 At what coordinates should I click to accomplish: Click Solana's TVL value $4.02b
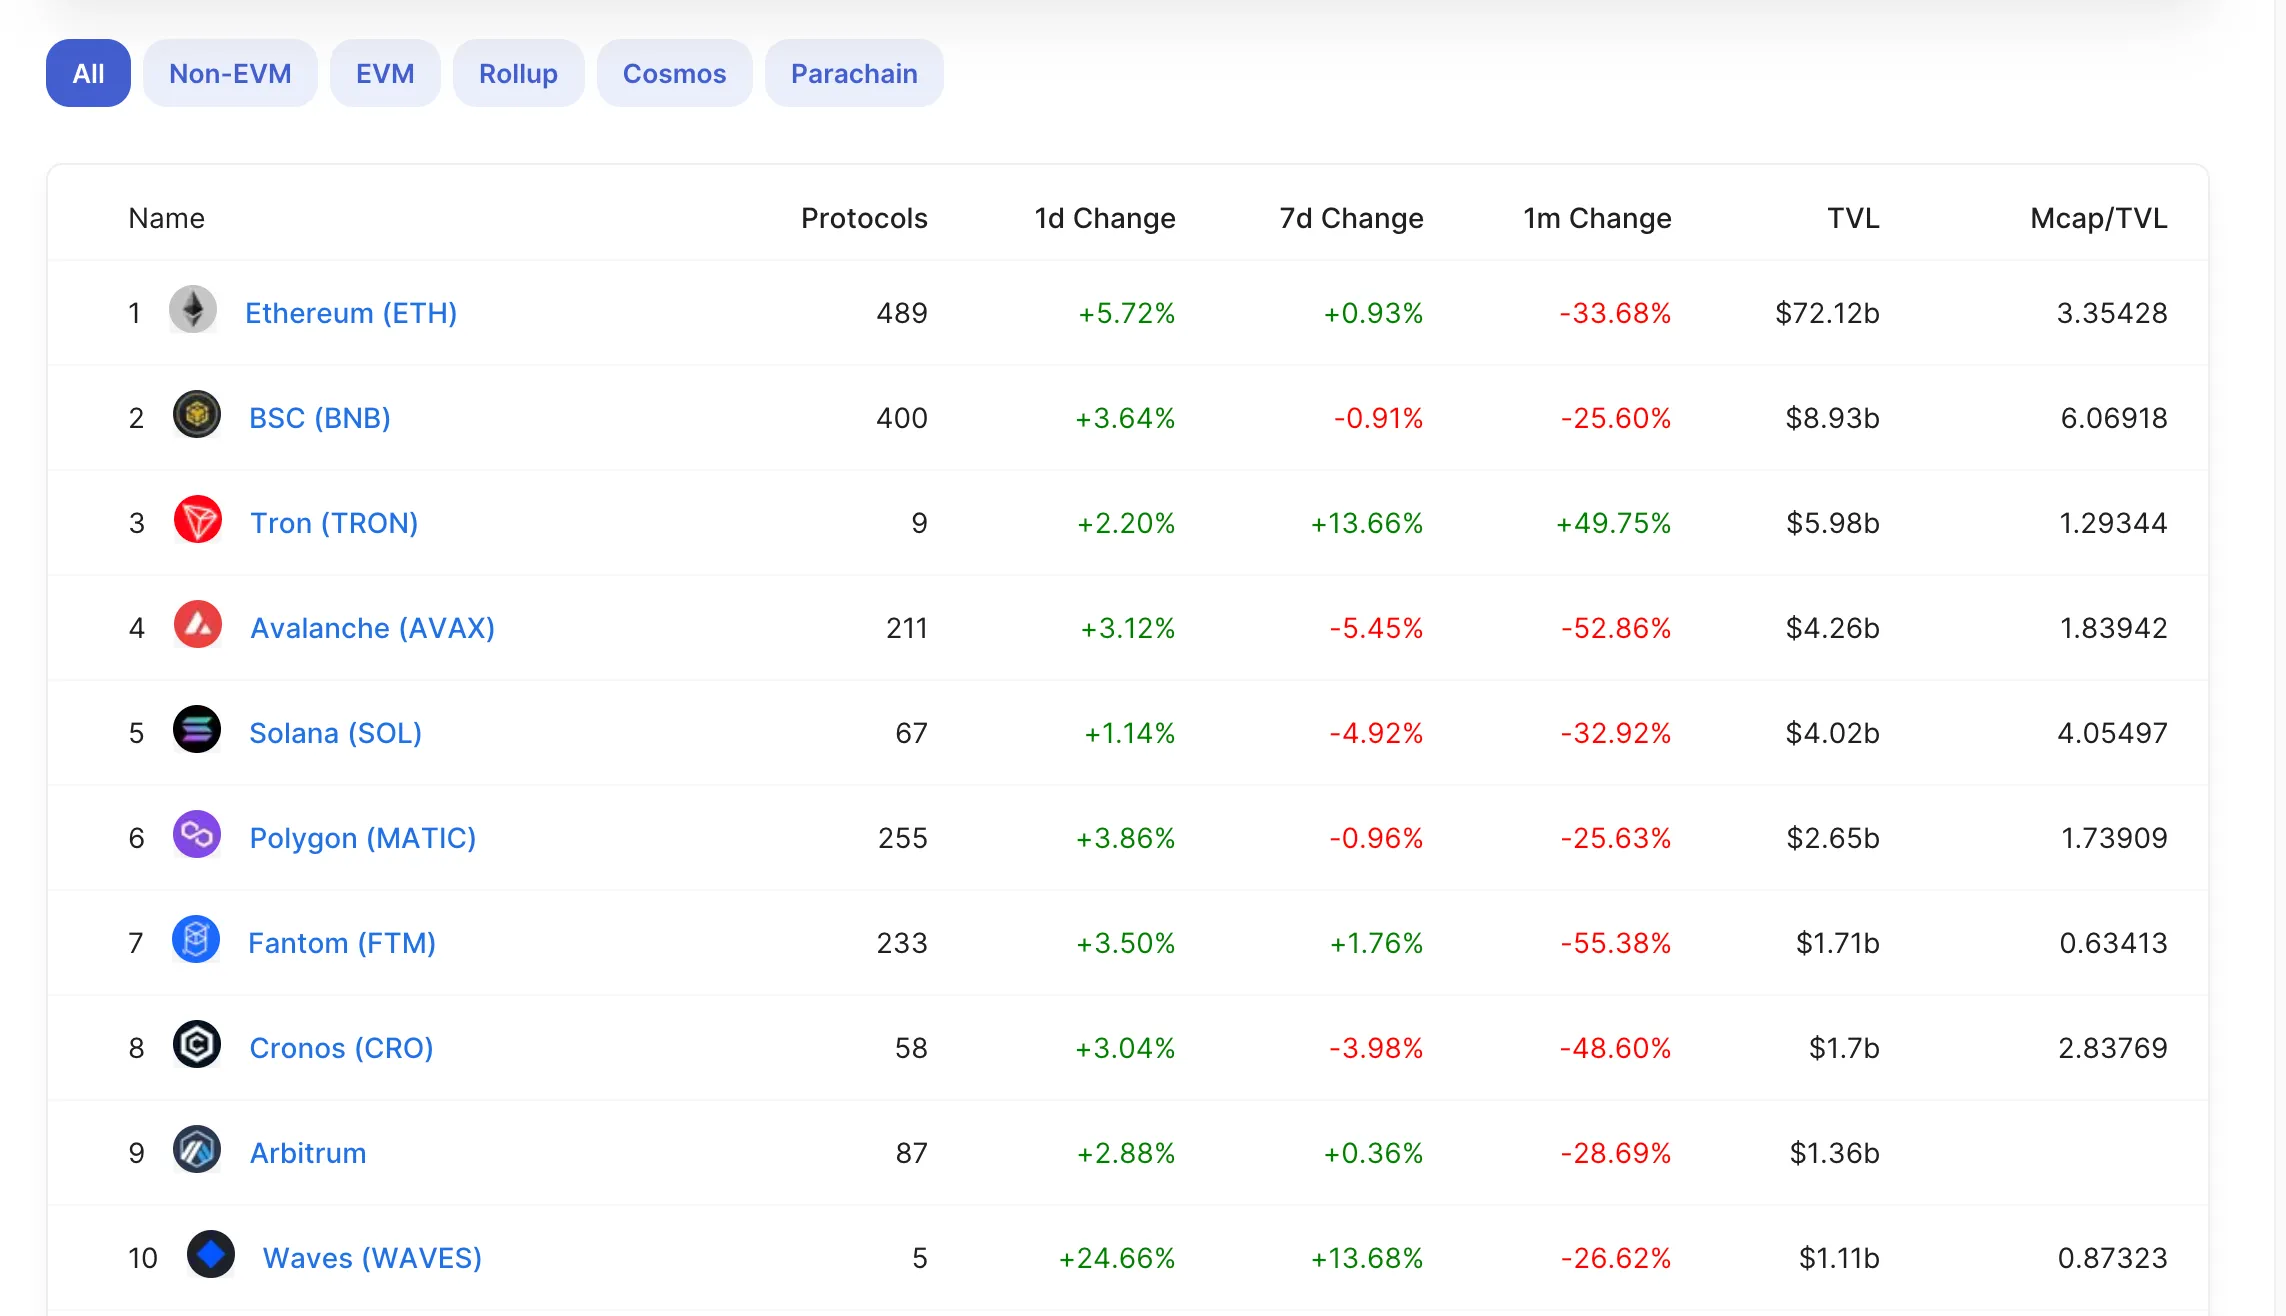click(1833, 733)
